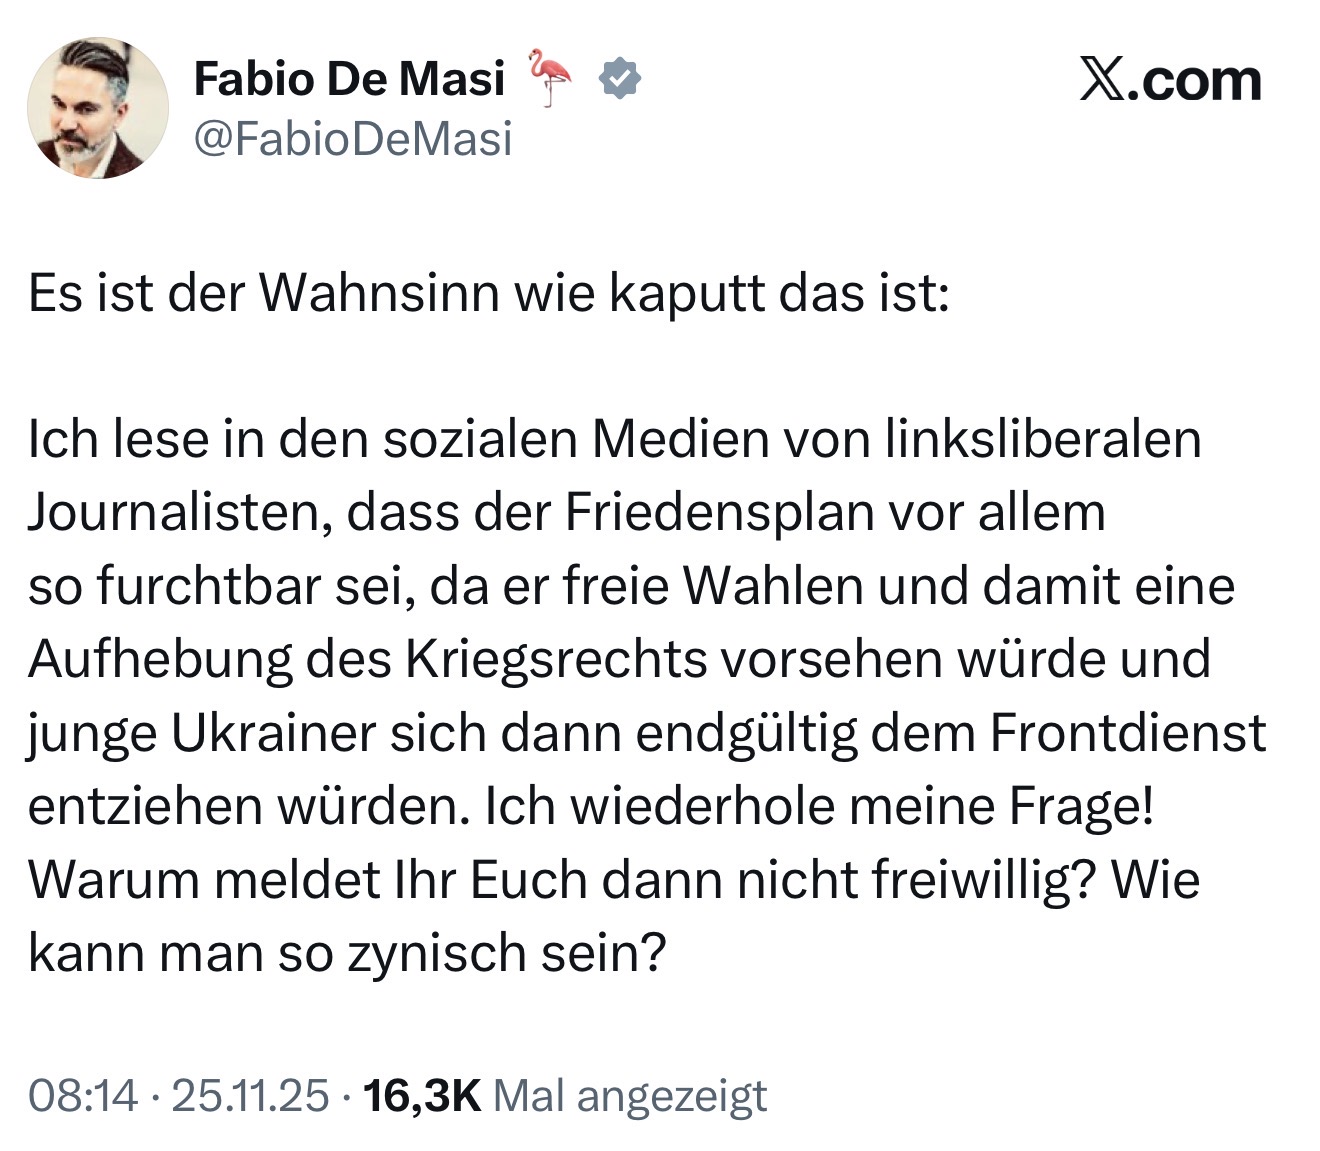The width and height of the screenshot is (1320, 1151).
Task: Click the word "Frontdienst" in the tweet
Action: (1128, 734)
